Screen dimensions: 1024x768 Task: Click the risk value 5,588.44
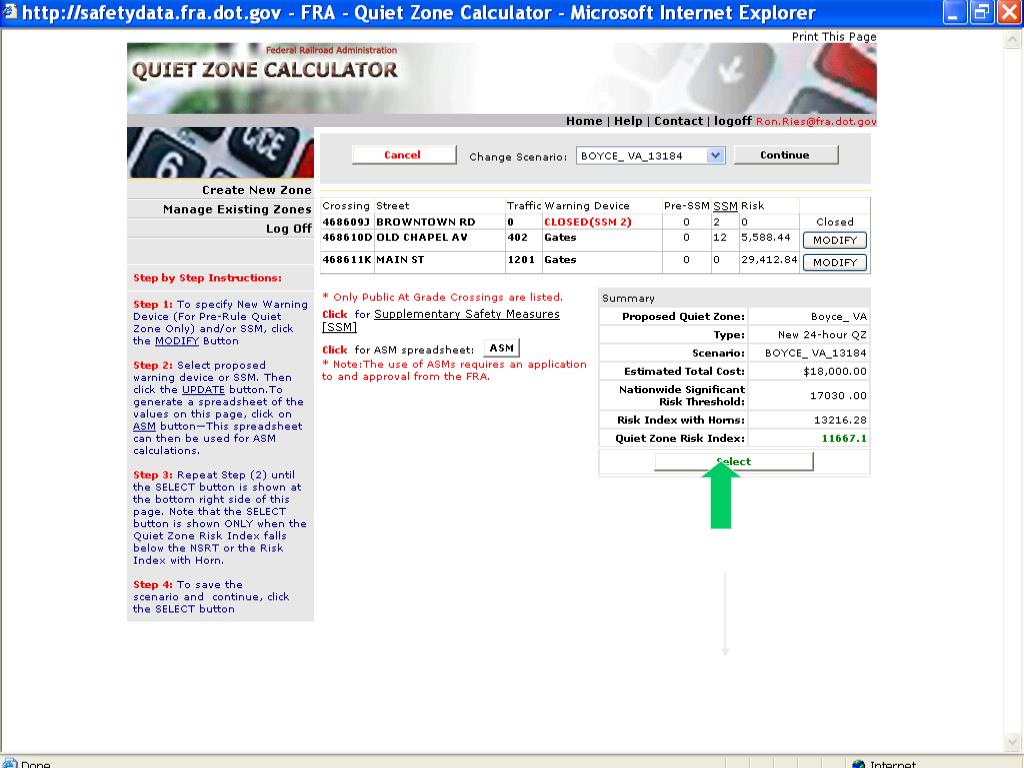coord(765,238)
